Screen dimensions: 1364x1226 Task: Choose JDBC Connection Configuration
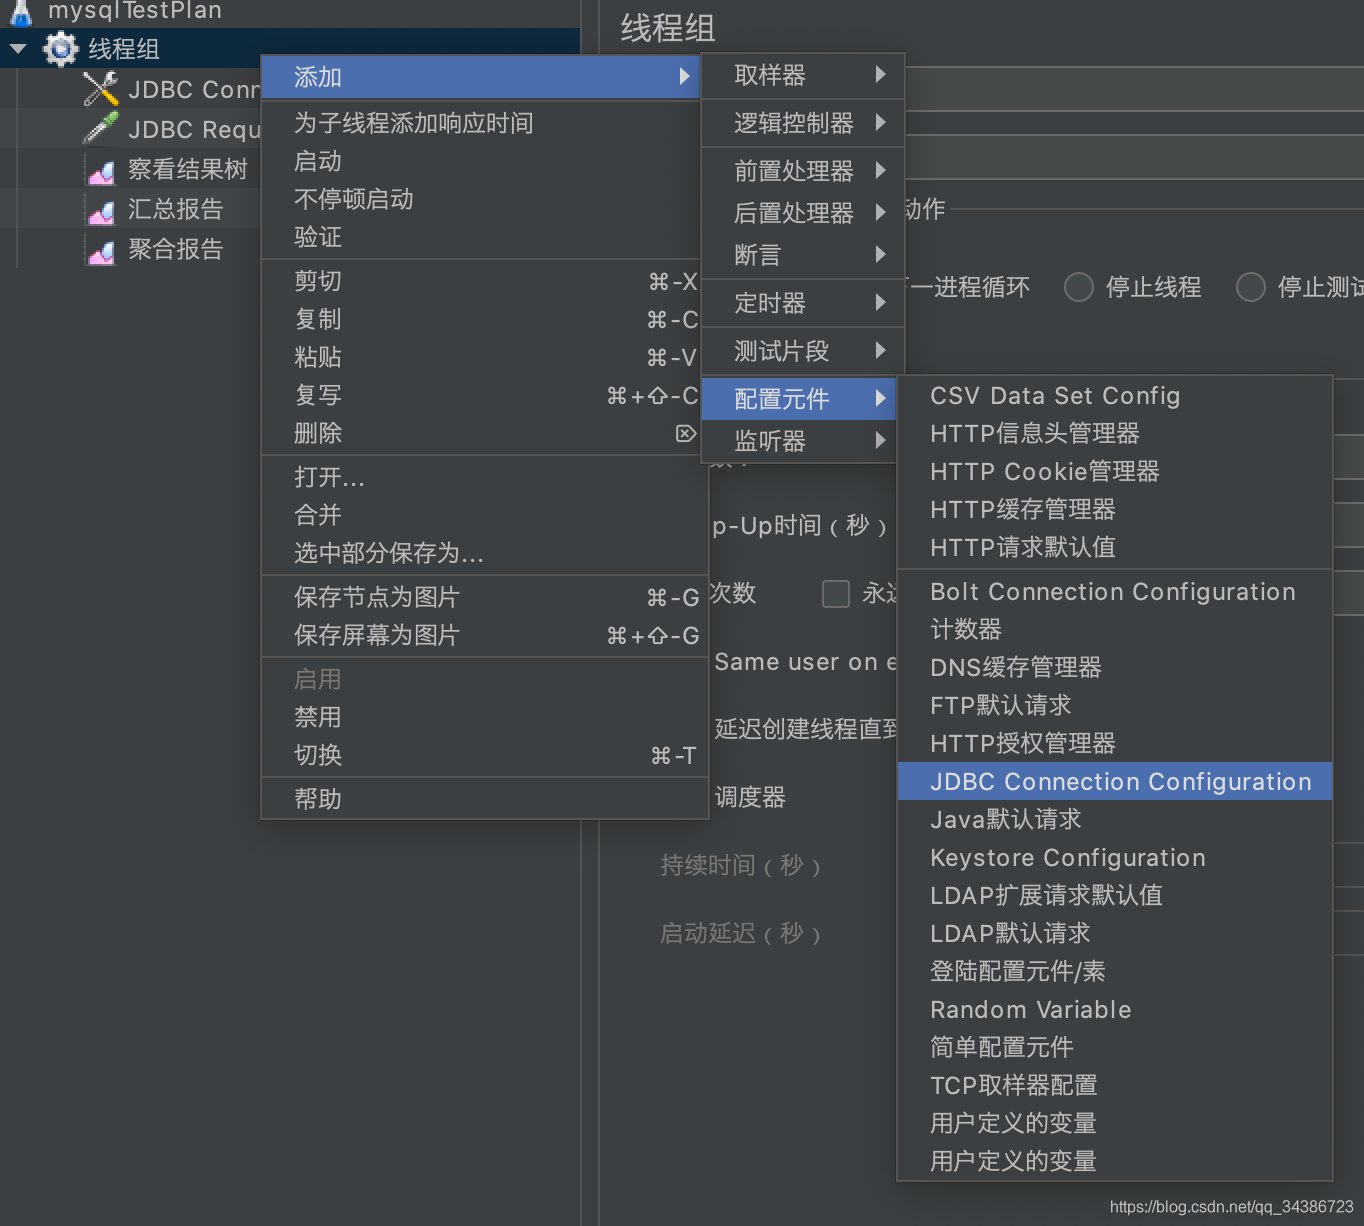pos(1115,781)
